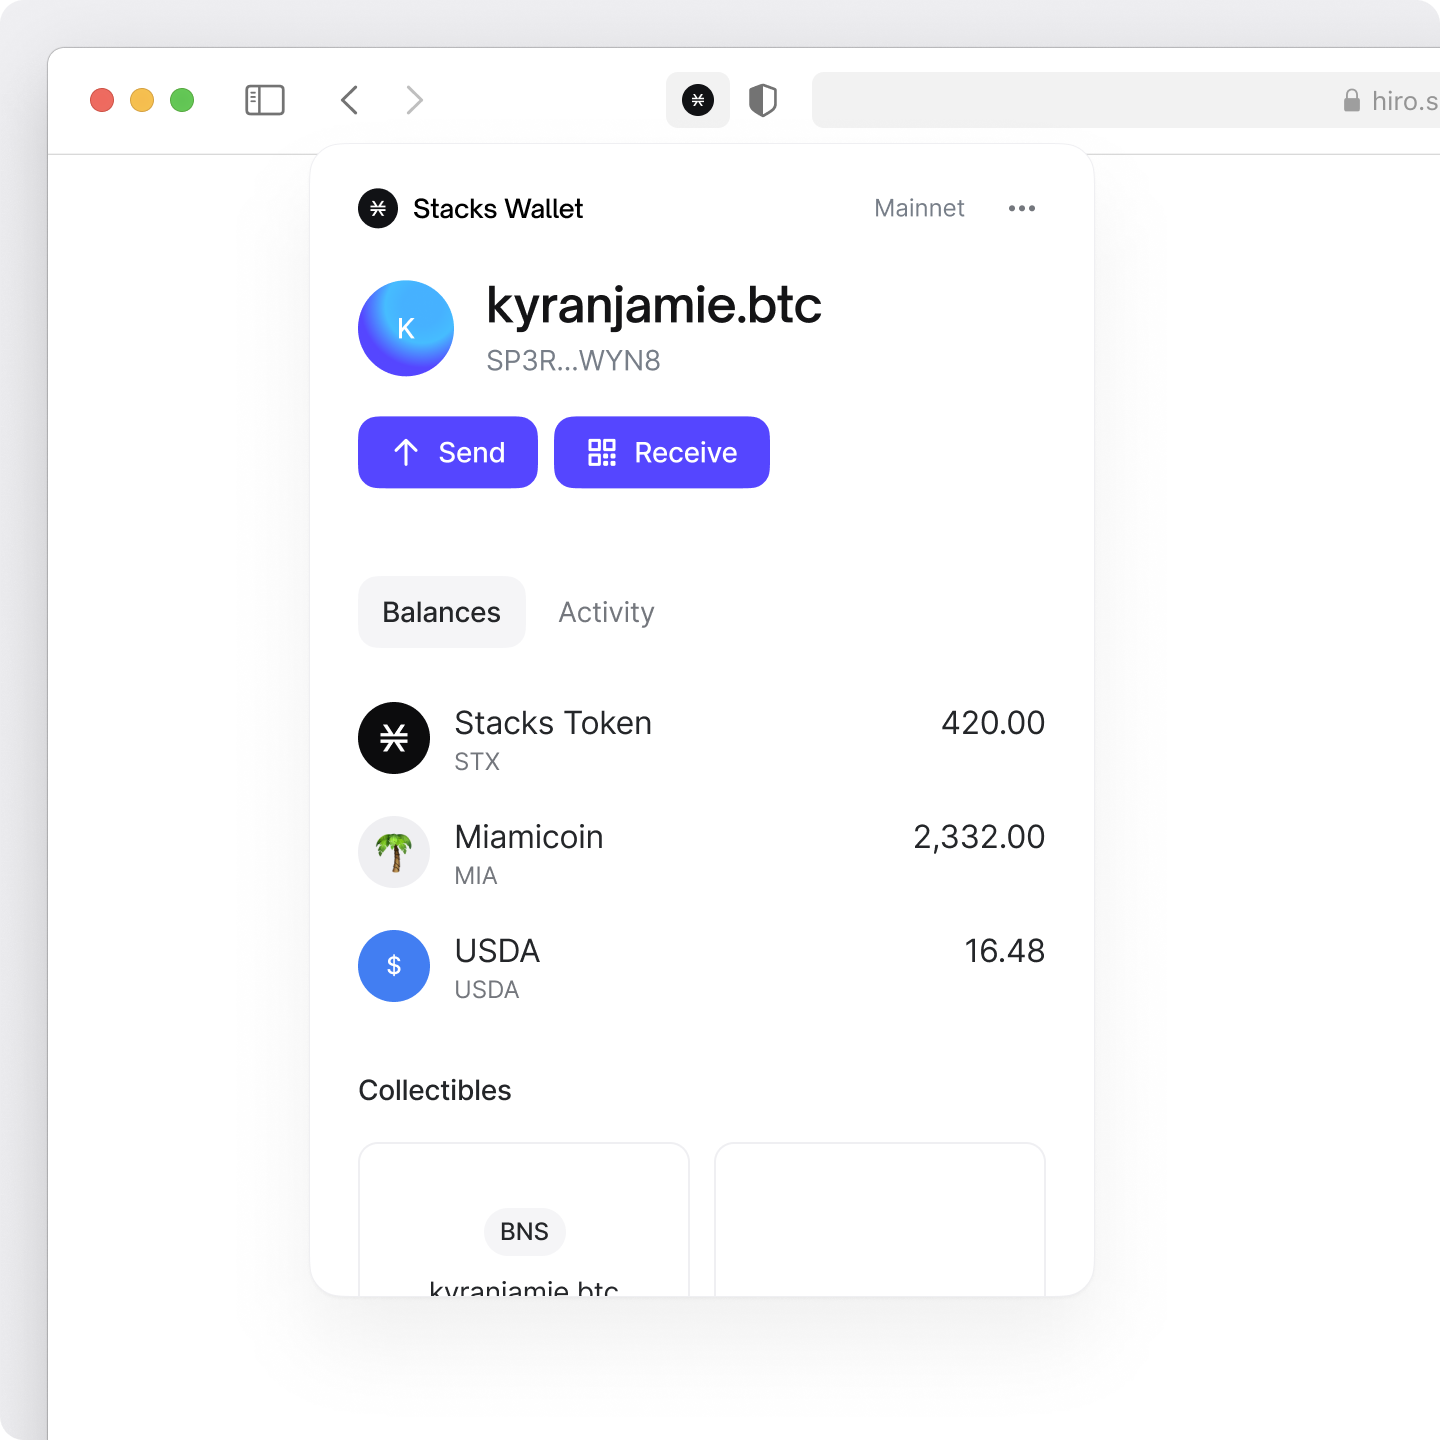Open the Mainnet network selector
The image size is (1440, 1440).
tap(919, 208)
